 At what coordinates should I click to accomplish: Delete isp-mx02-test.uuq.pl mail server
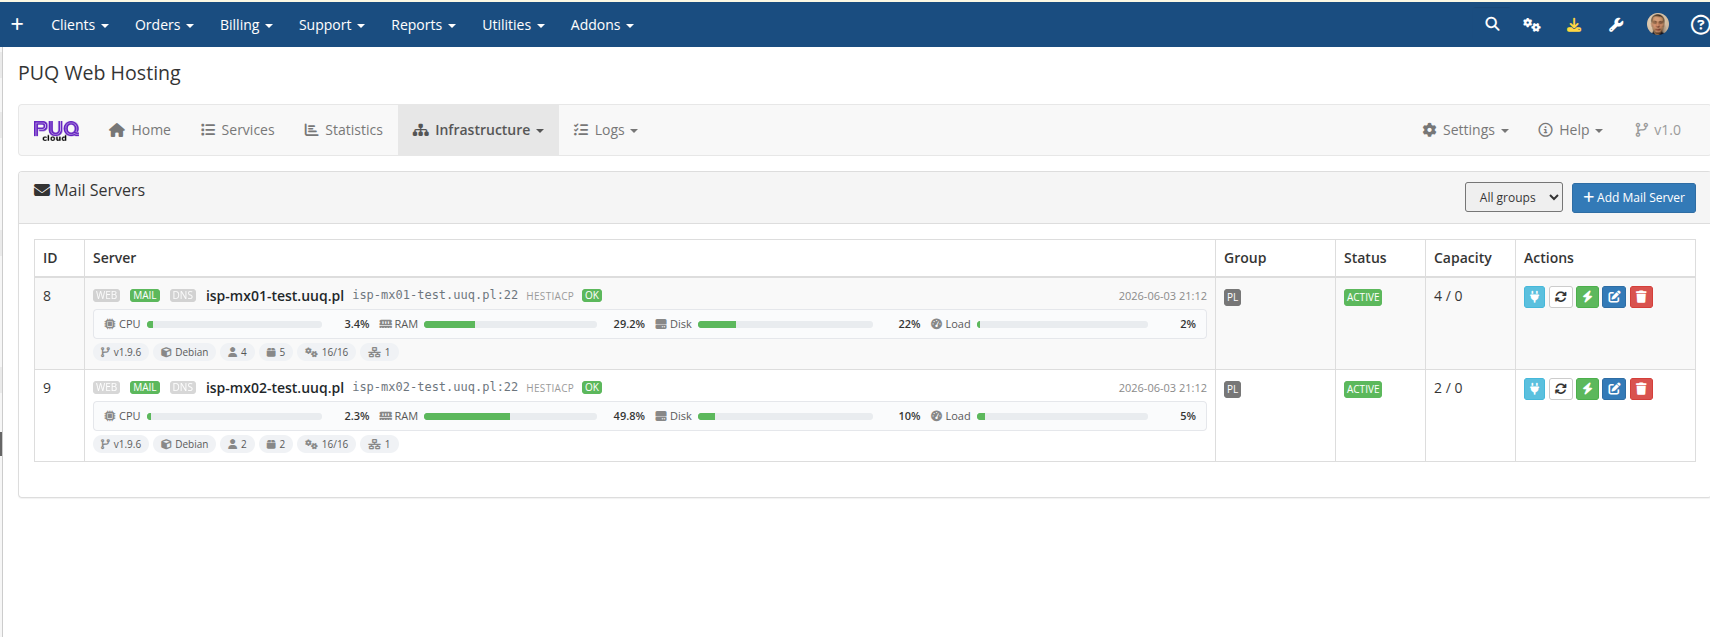click(1641, 389)
